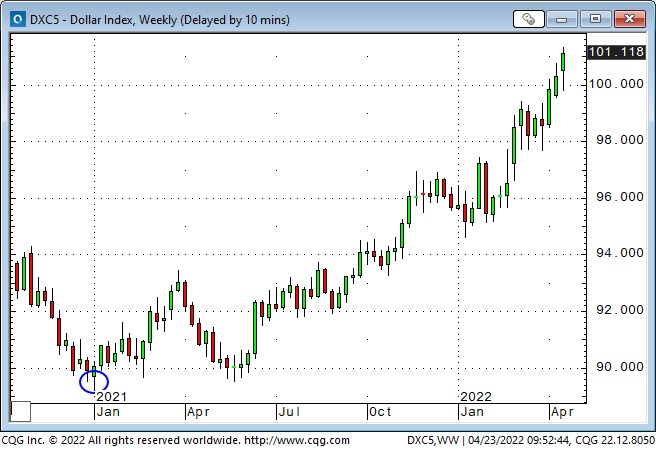Image resolution: width=656 pixels, height=476 pixels.
Task: Click the 101.118 current price label
Action: click(x=616, y=52)
